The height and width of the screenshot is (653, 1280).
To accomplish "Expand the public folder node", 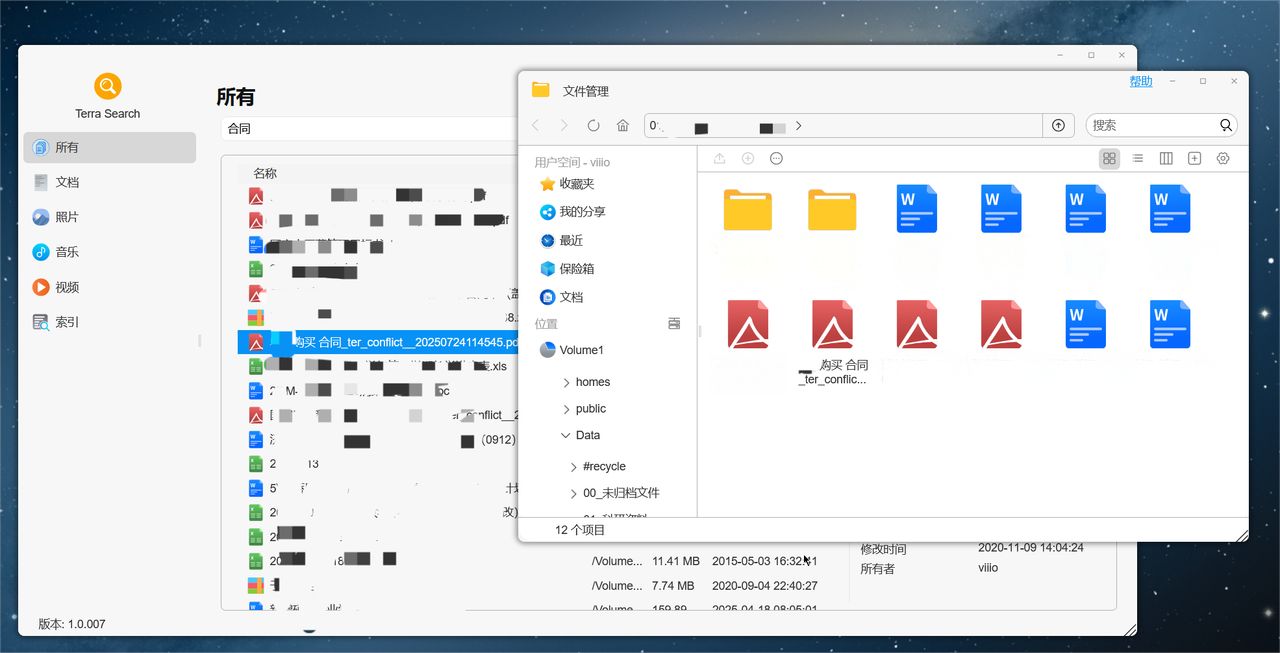I will point(566,409).
